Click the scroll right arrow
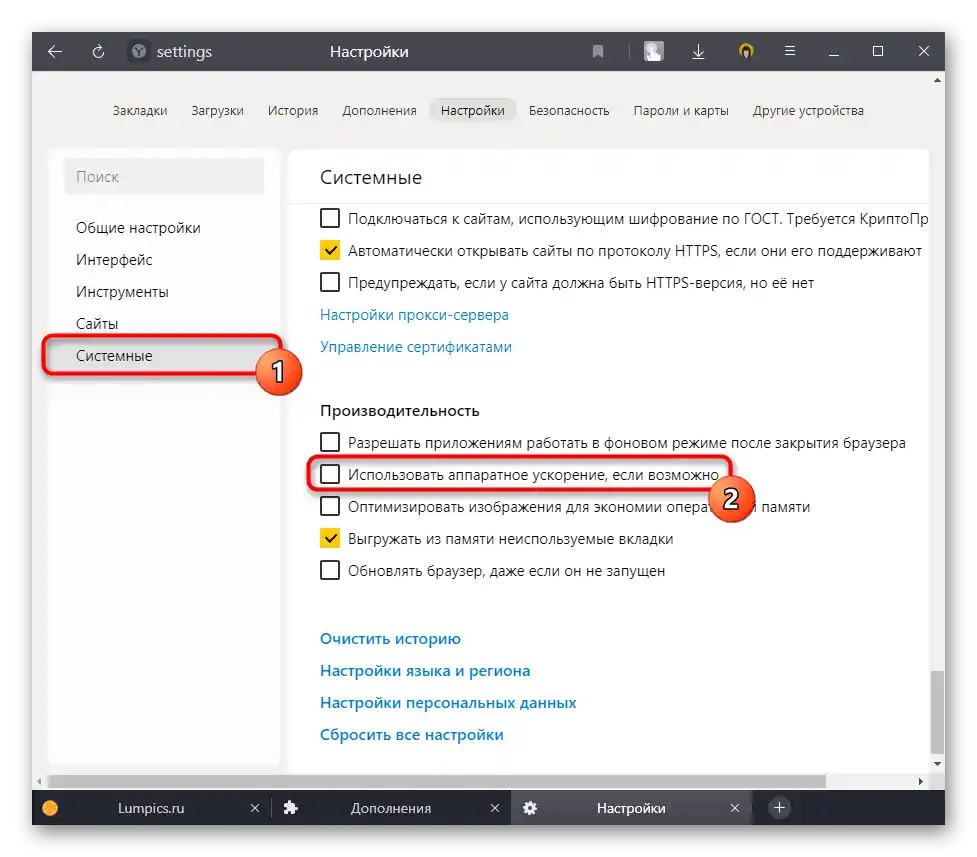 pyautogui.click(x=921, y=781)
